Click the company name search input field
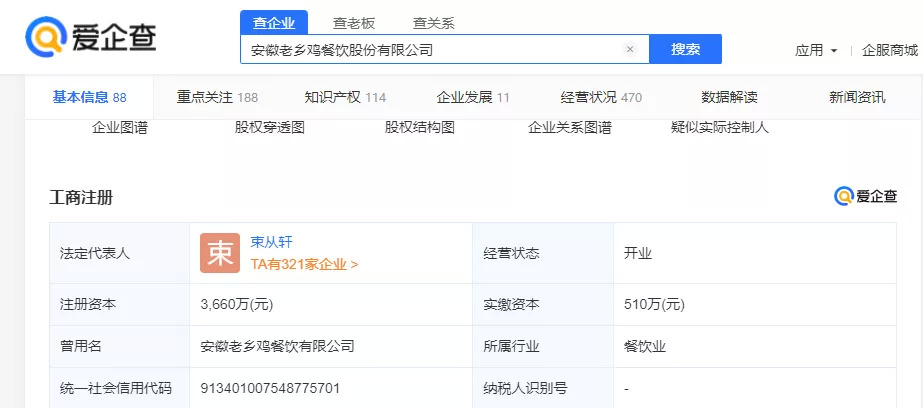The width and height of the screenshot is (923, 408). click(x=430, y=49)
